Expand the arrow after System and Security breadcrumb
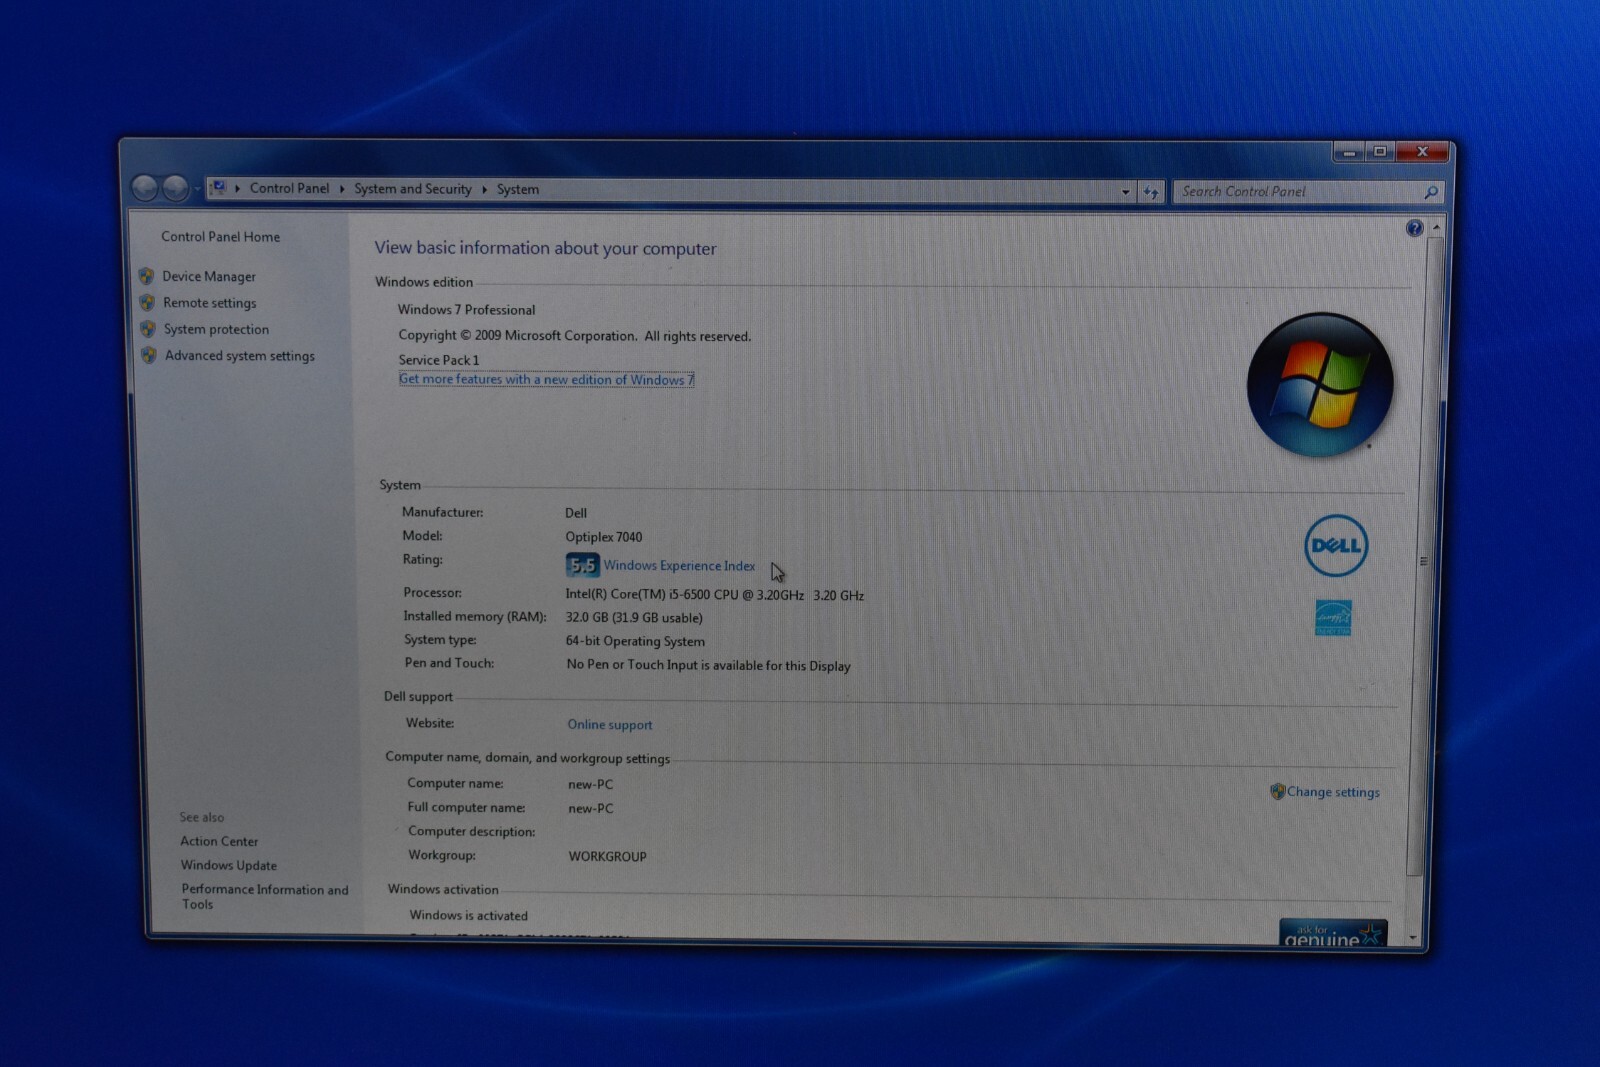 click(x=484, y=189)
